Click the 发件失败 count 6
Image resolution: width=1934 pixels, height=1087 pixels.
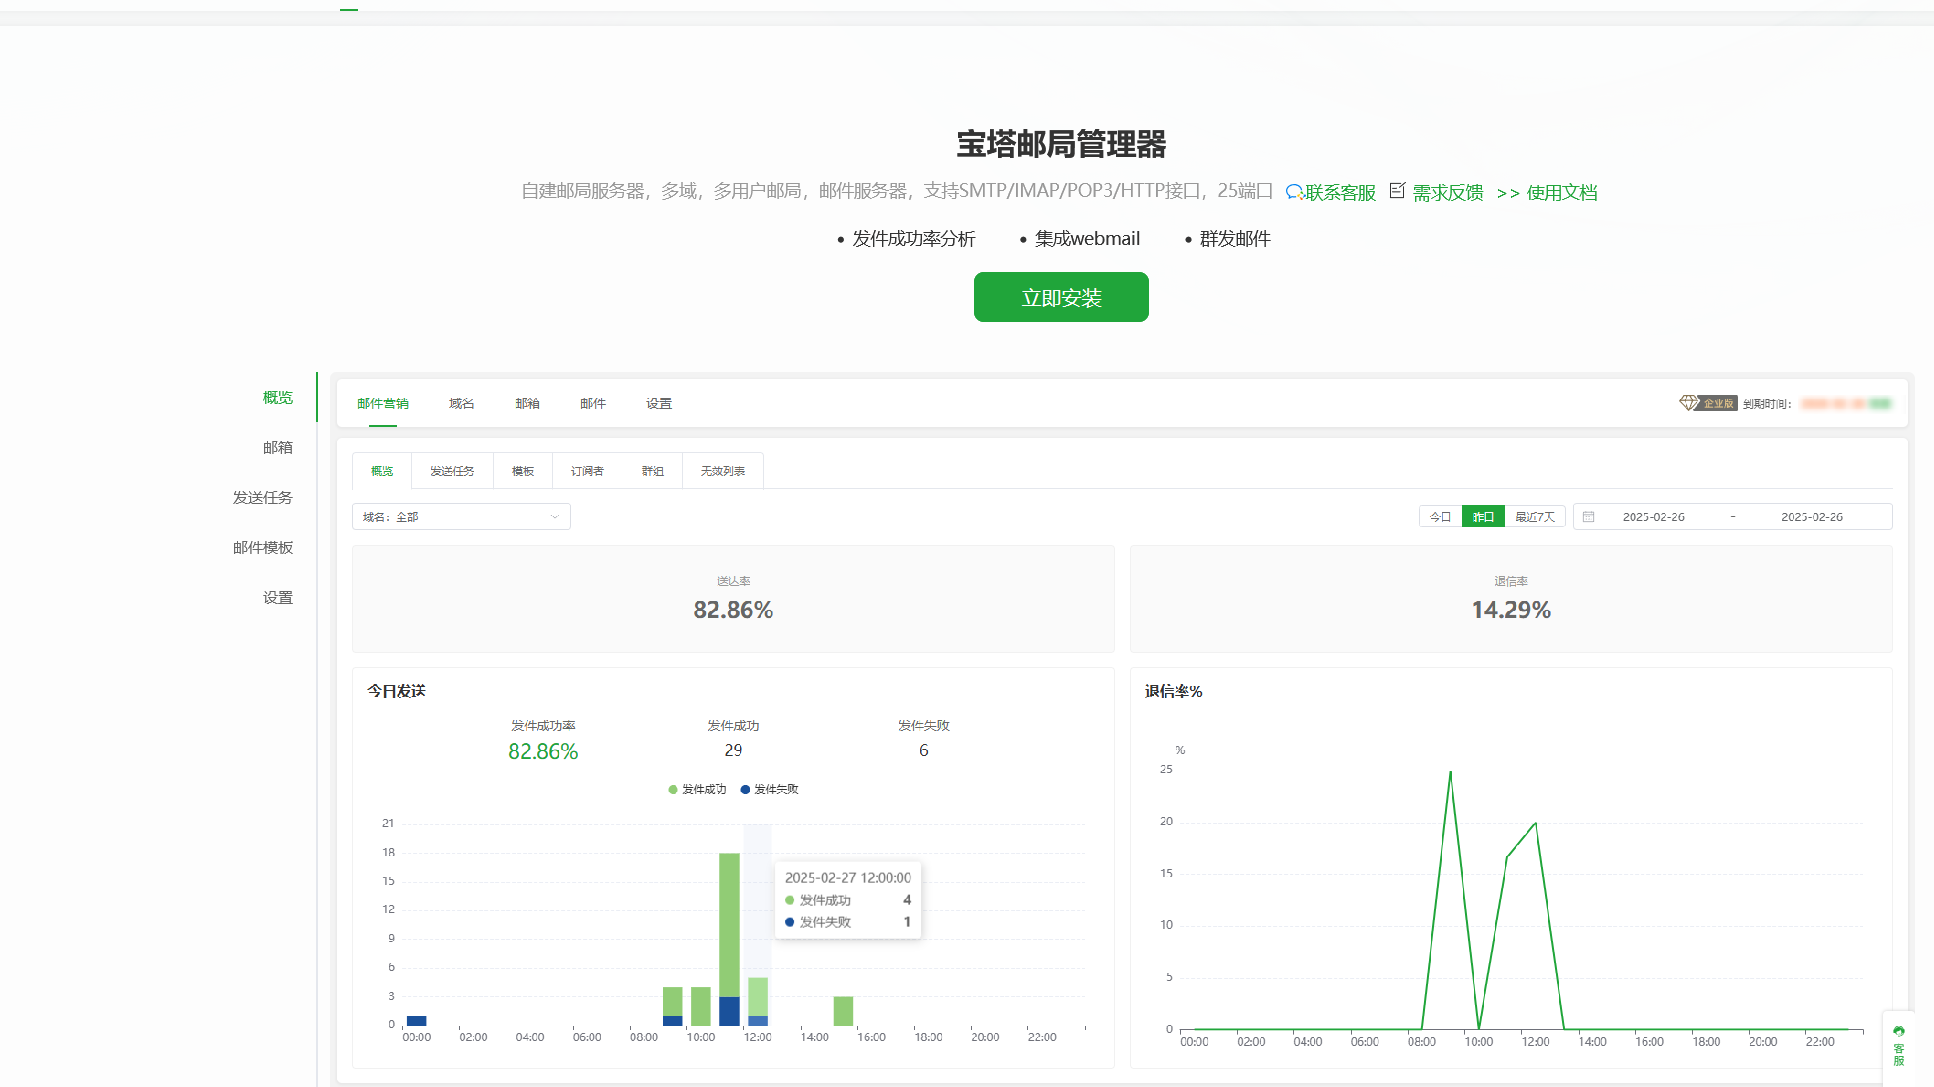coord(924,750)
